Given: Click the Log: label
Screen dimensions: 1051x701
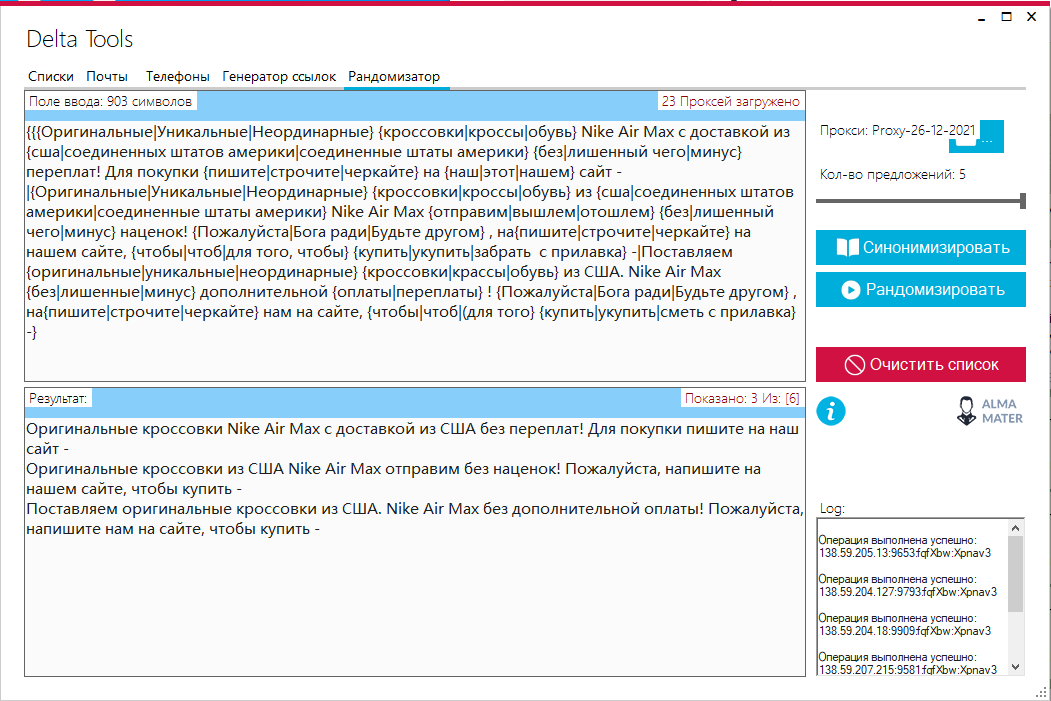Looking at the screenshot, I should 832,508.
